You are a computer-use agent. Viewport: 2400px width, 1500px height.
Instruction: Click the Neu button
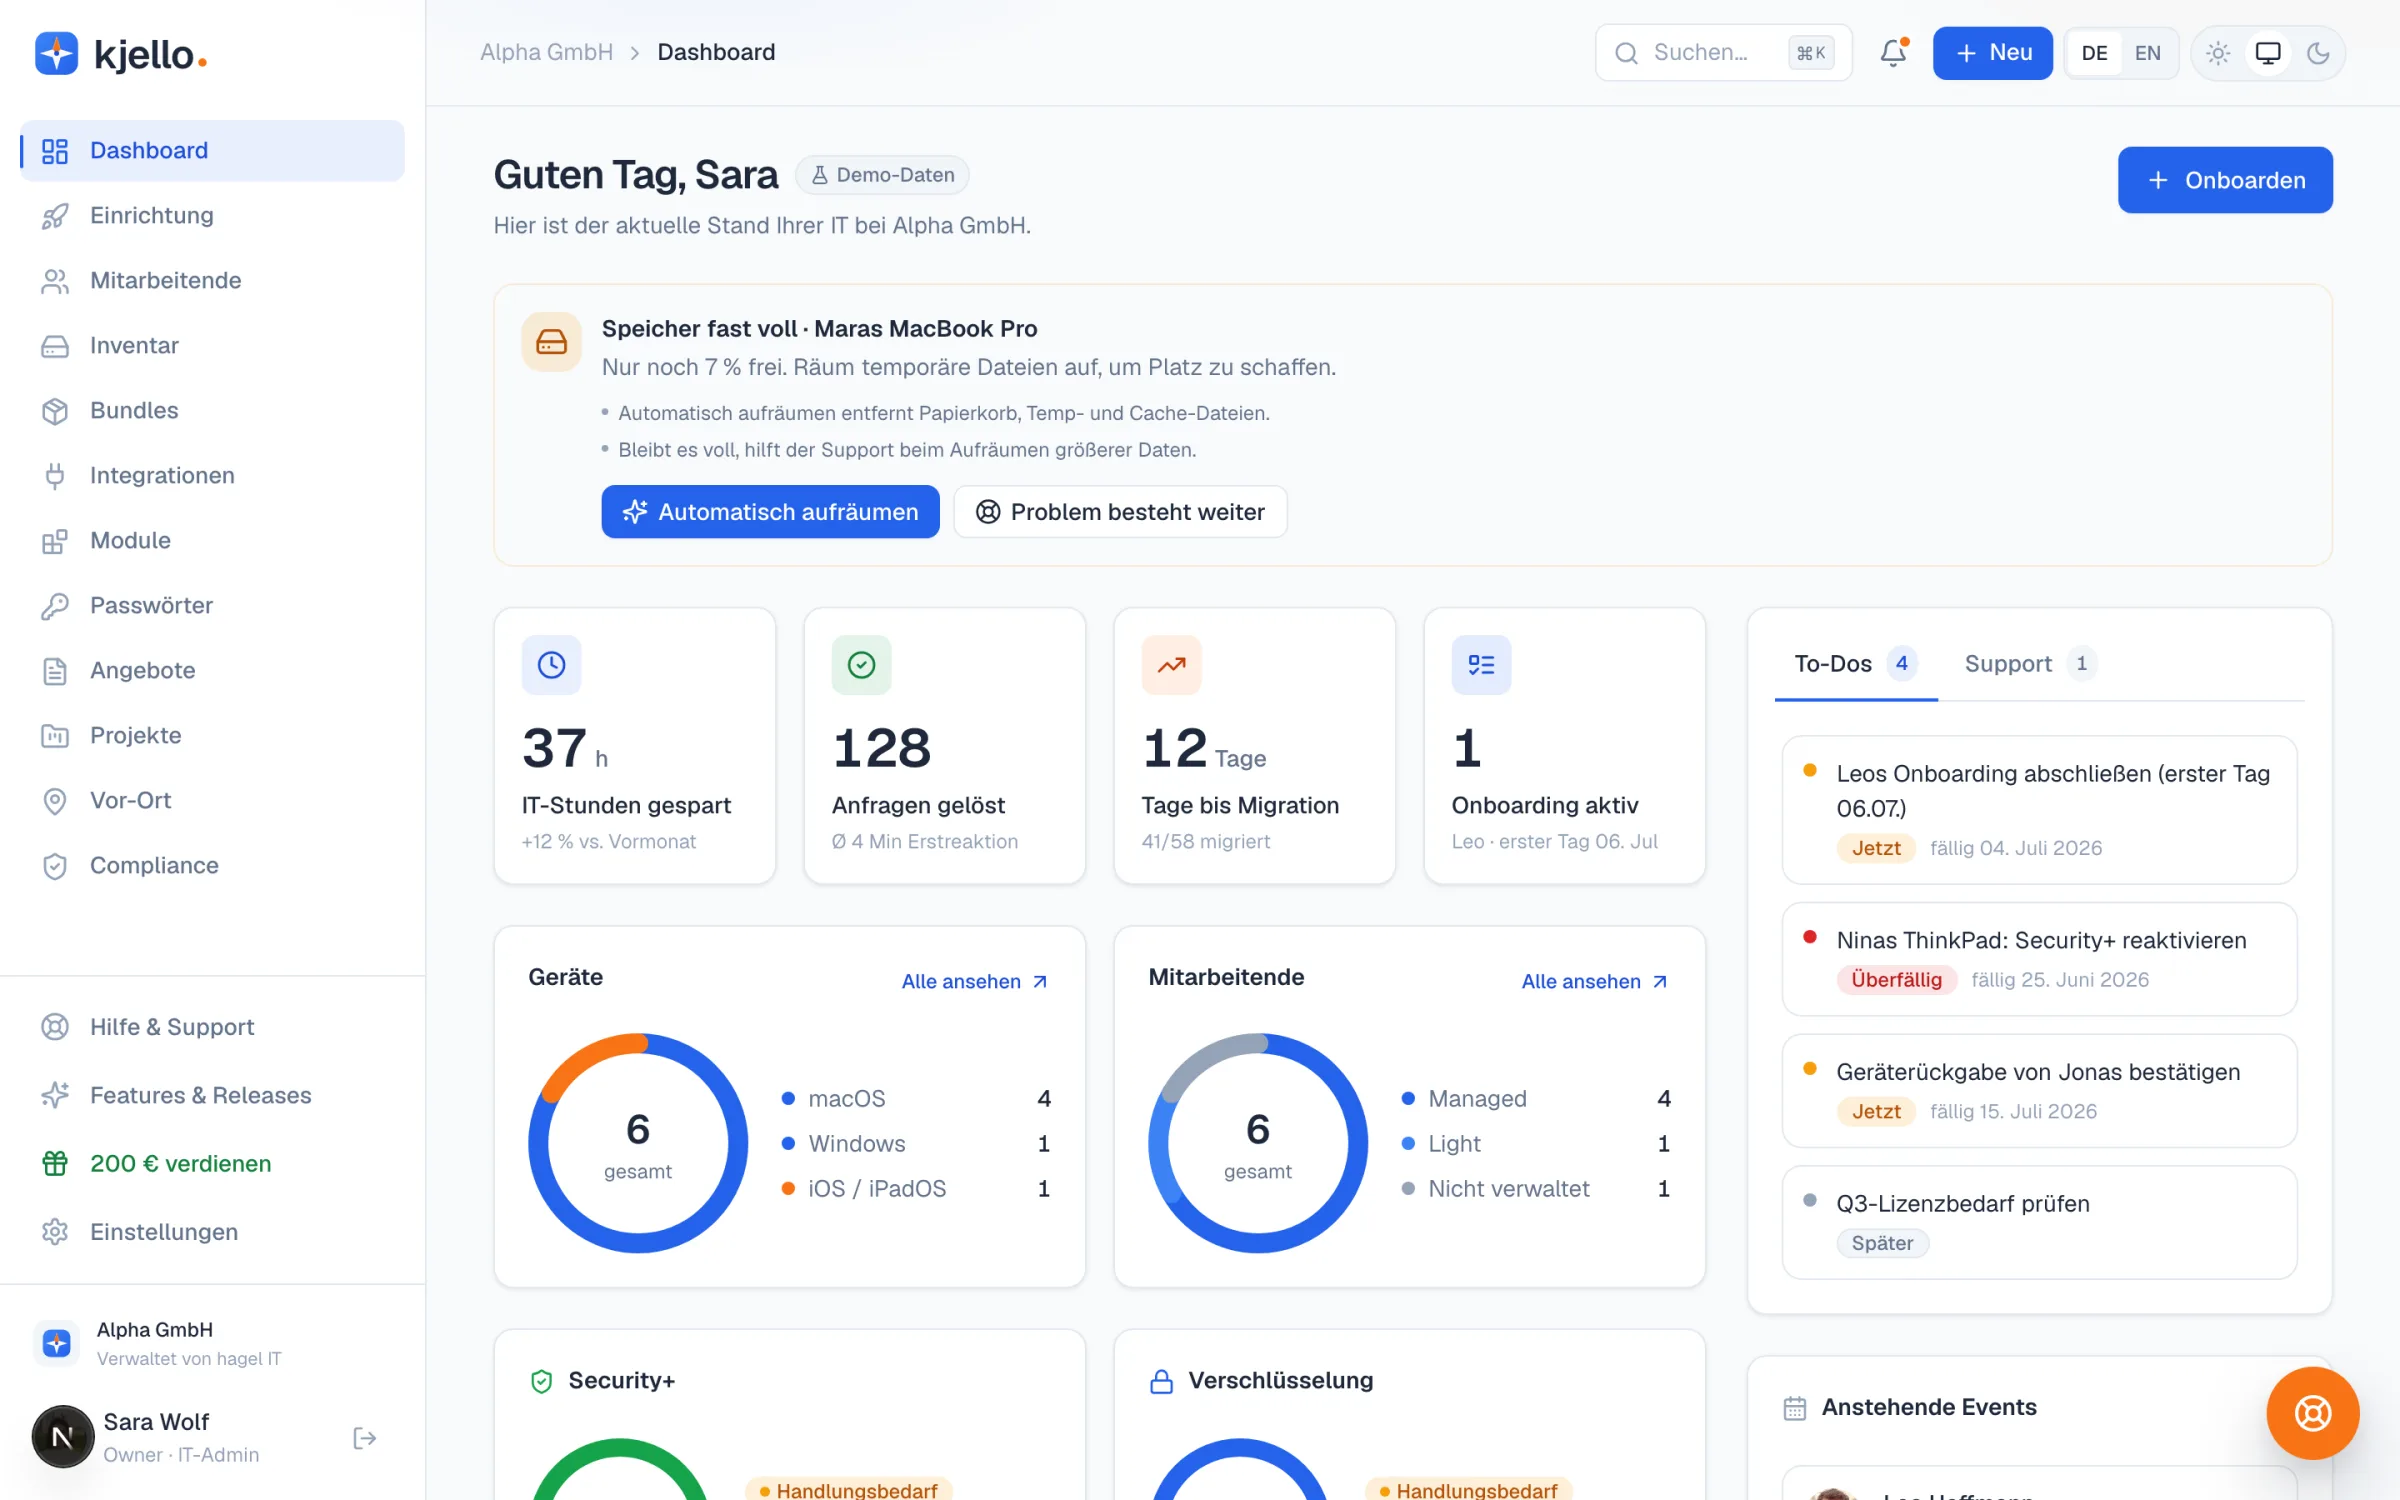pyautogui.click(x=1992, y=53)
